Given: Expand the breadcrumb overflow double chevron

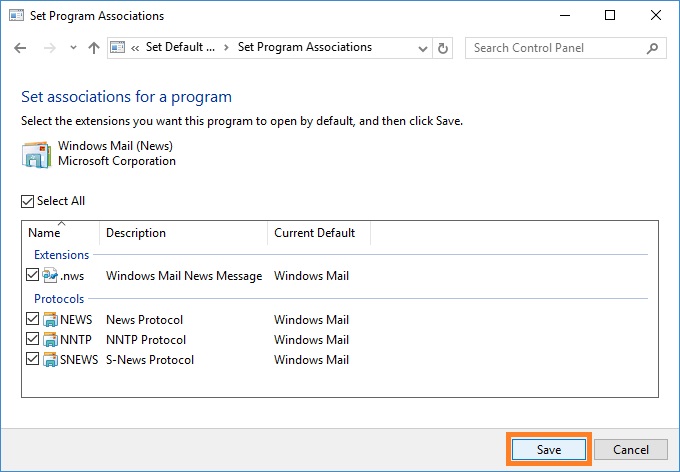Looking at the screenshot, I should pos(135,48).
